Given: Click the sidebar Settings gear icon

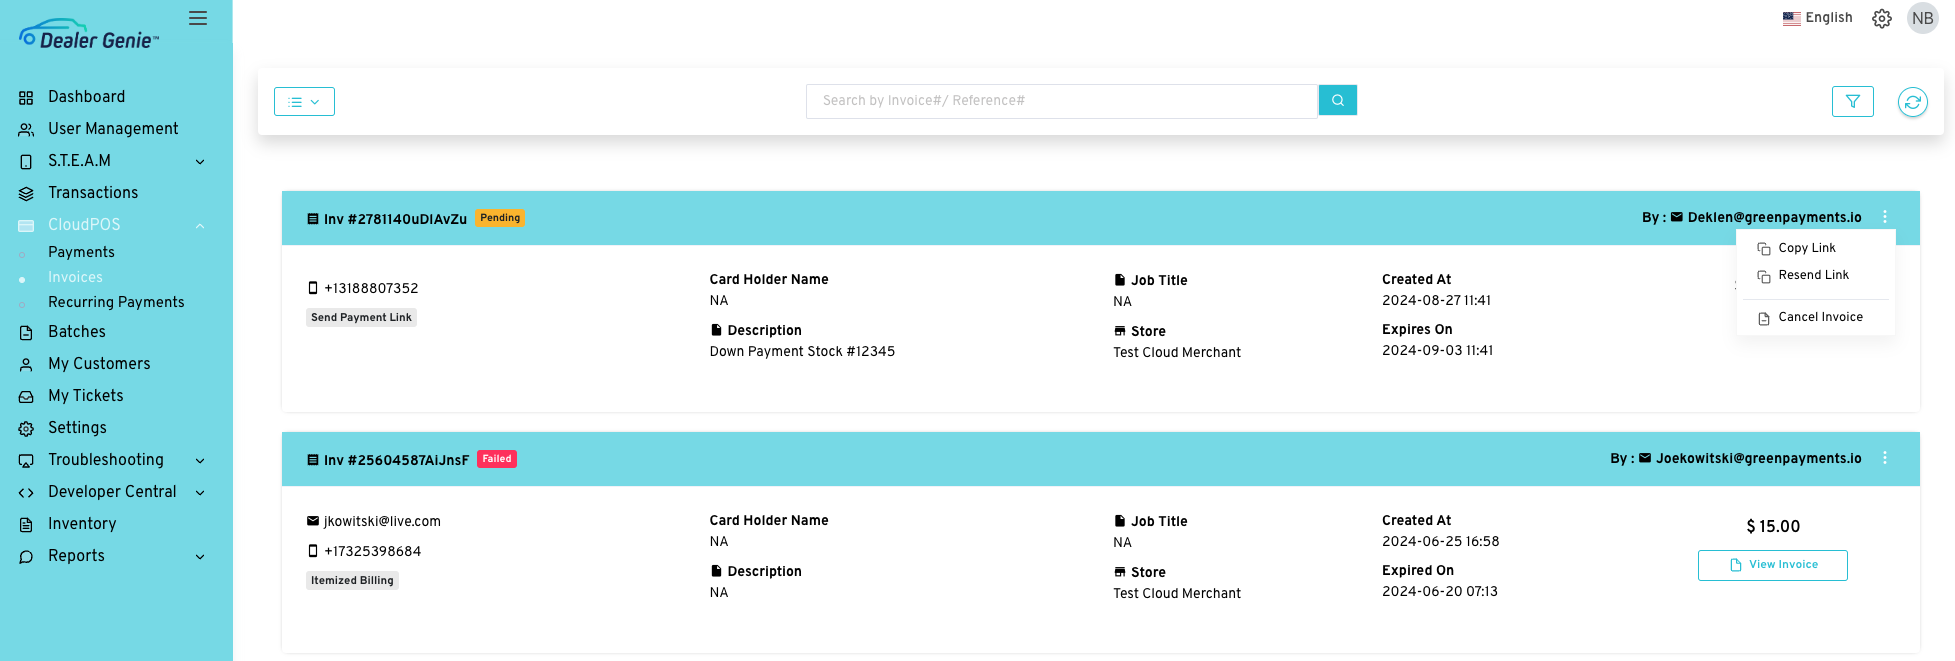Looking at the screenshot, I should click(x=26, y=428).
